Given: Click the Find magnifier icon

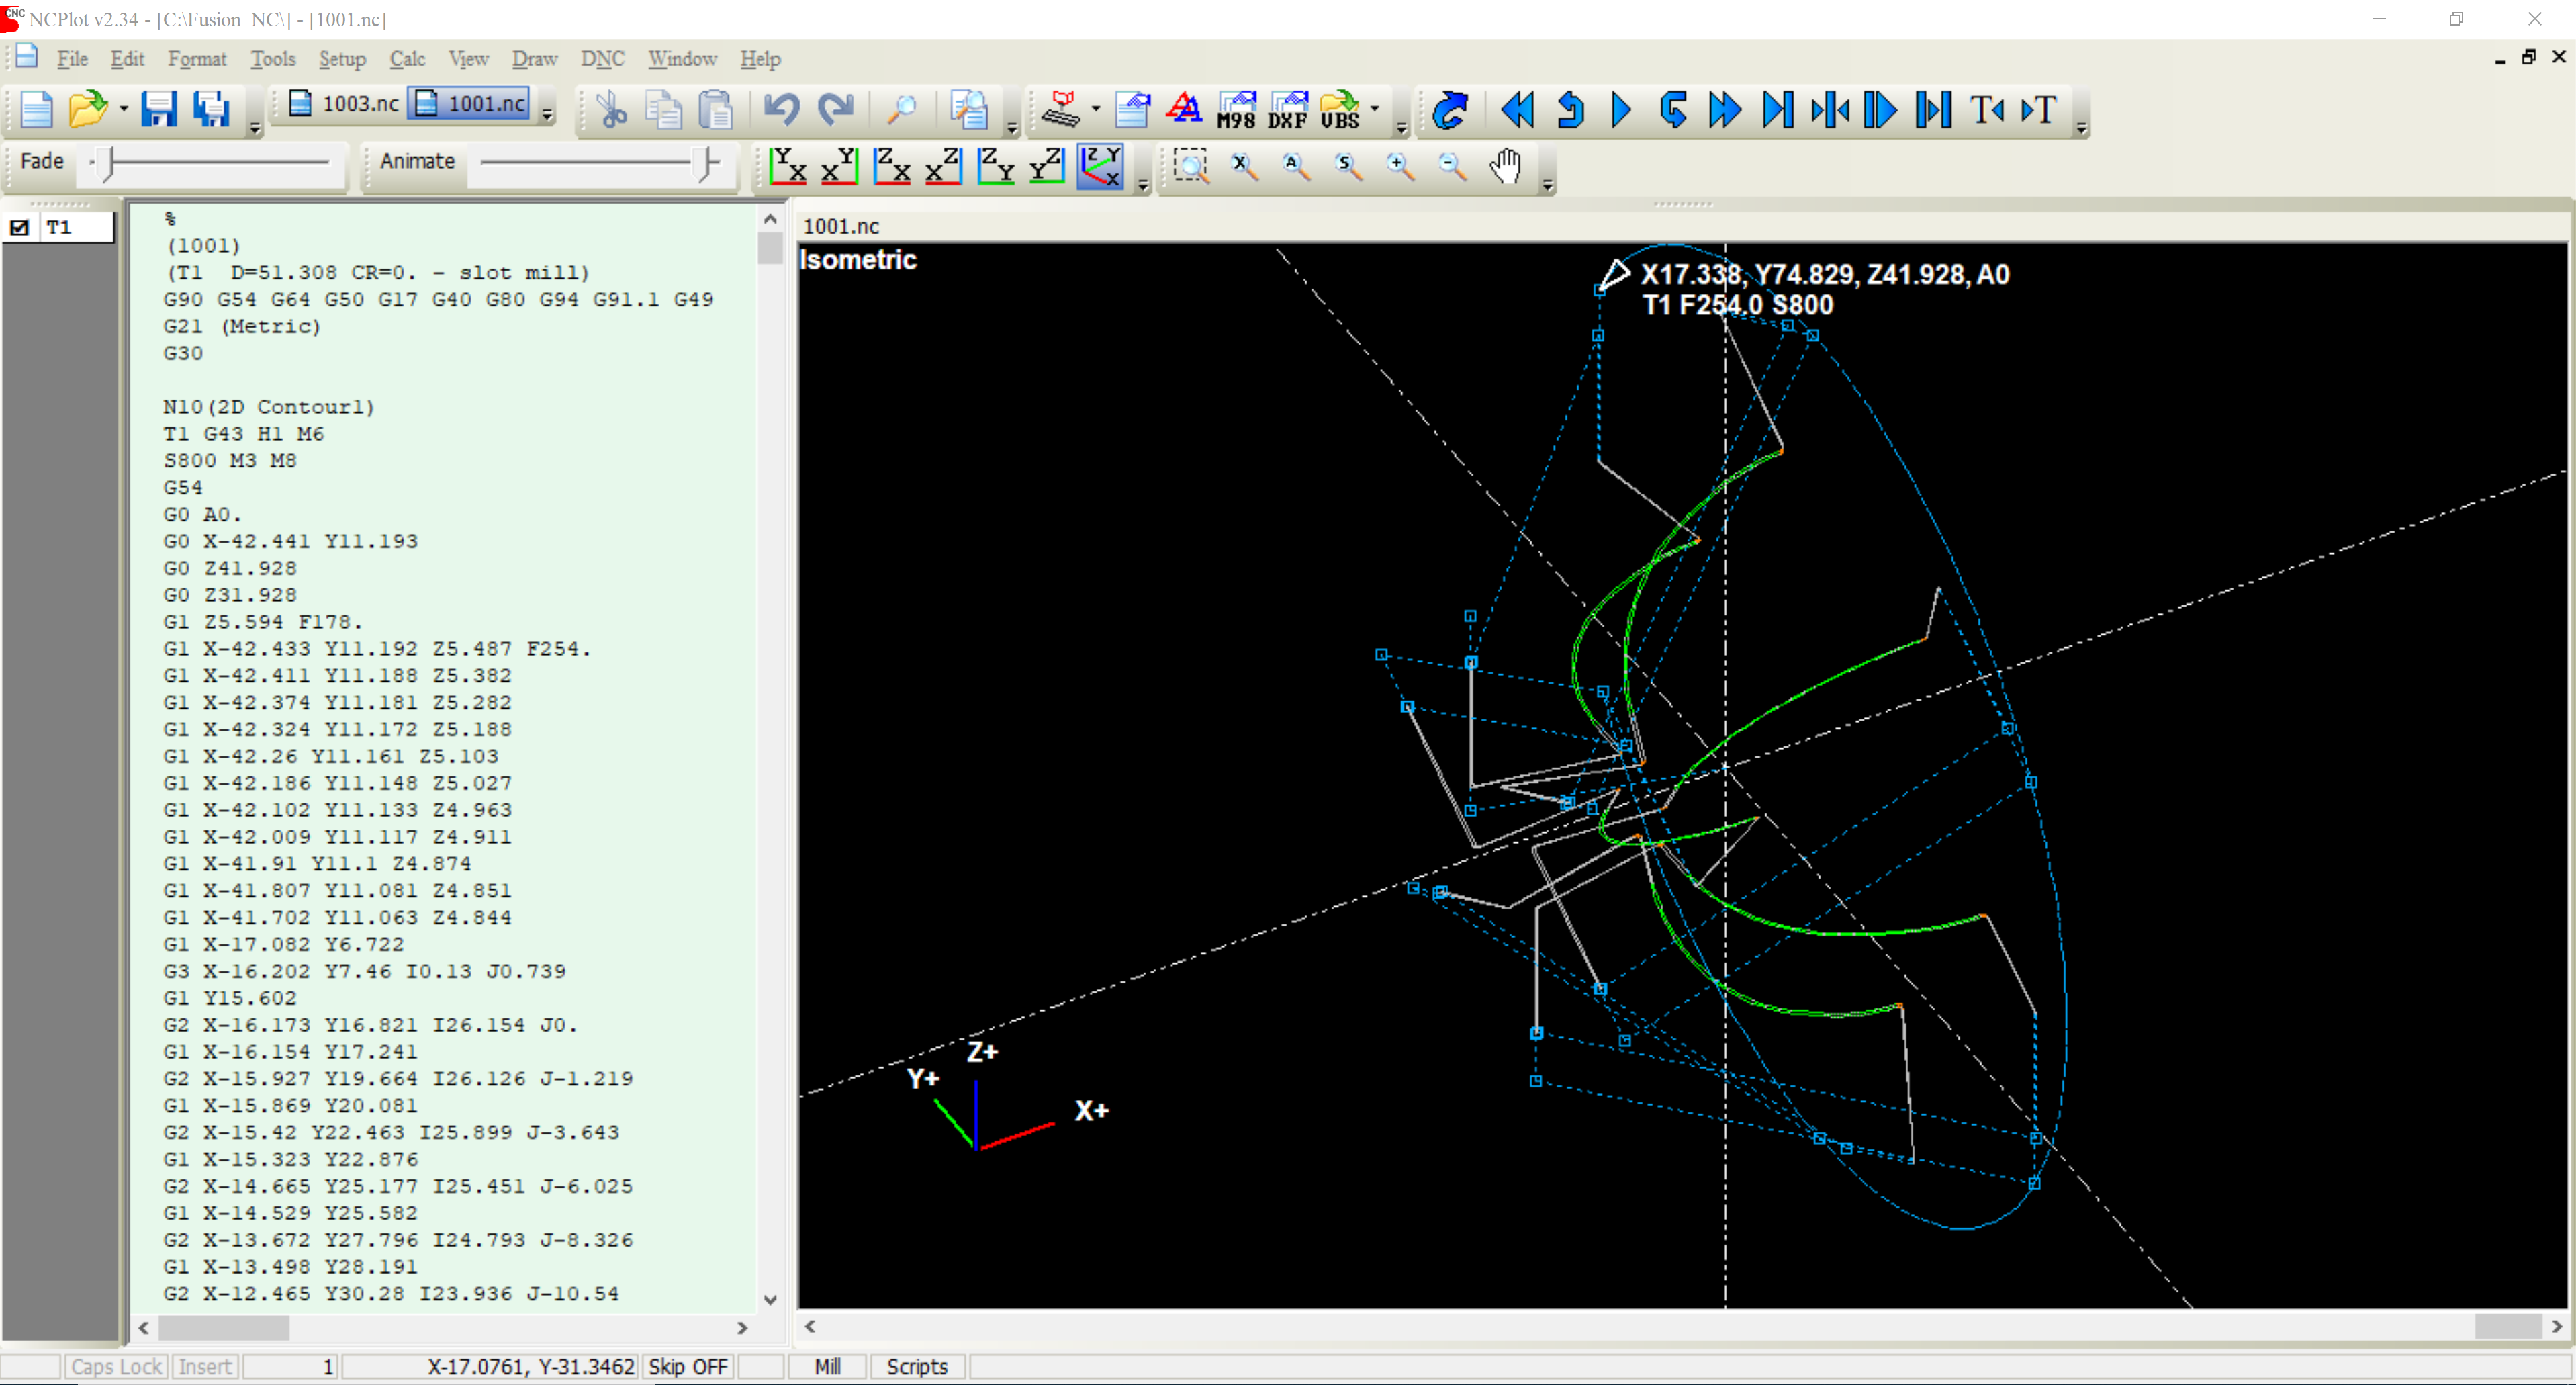Looking at the screenshot, I should [x=902, y=109].
